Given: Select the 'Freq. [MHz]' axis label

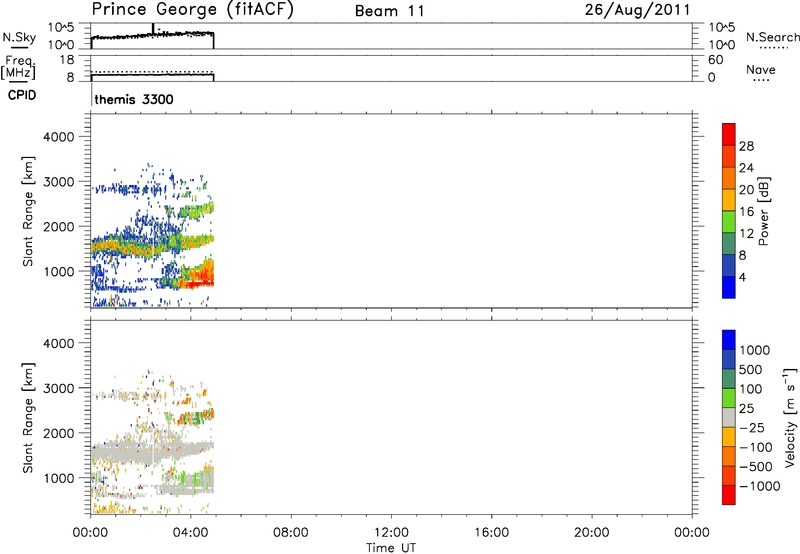Looking at the screenshot, I should click(x=18, y=68).
